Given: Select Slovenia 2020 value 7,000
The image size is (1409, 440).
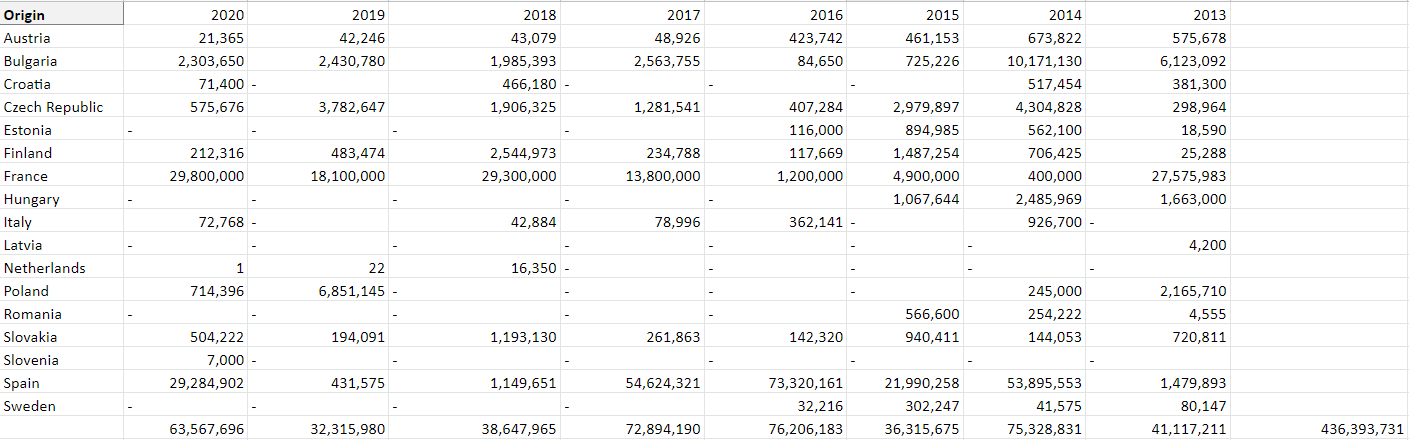Looking at the screenshot, I should [x=187, y=360].
